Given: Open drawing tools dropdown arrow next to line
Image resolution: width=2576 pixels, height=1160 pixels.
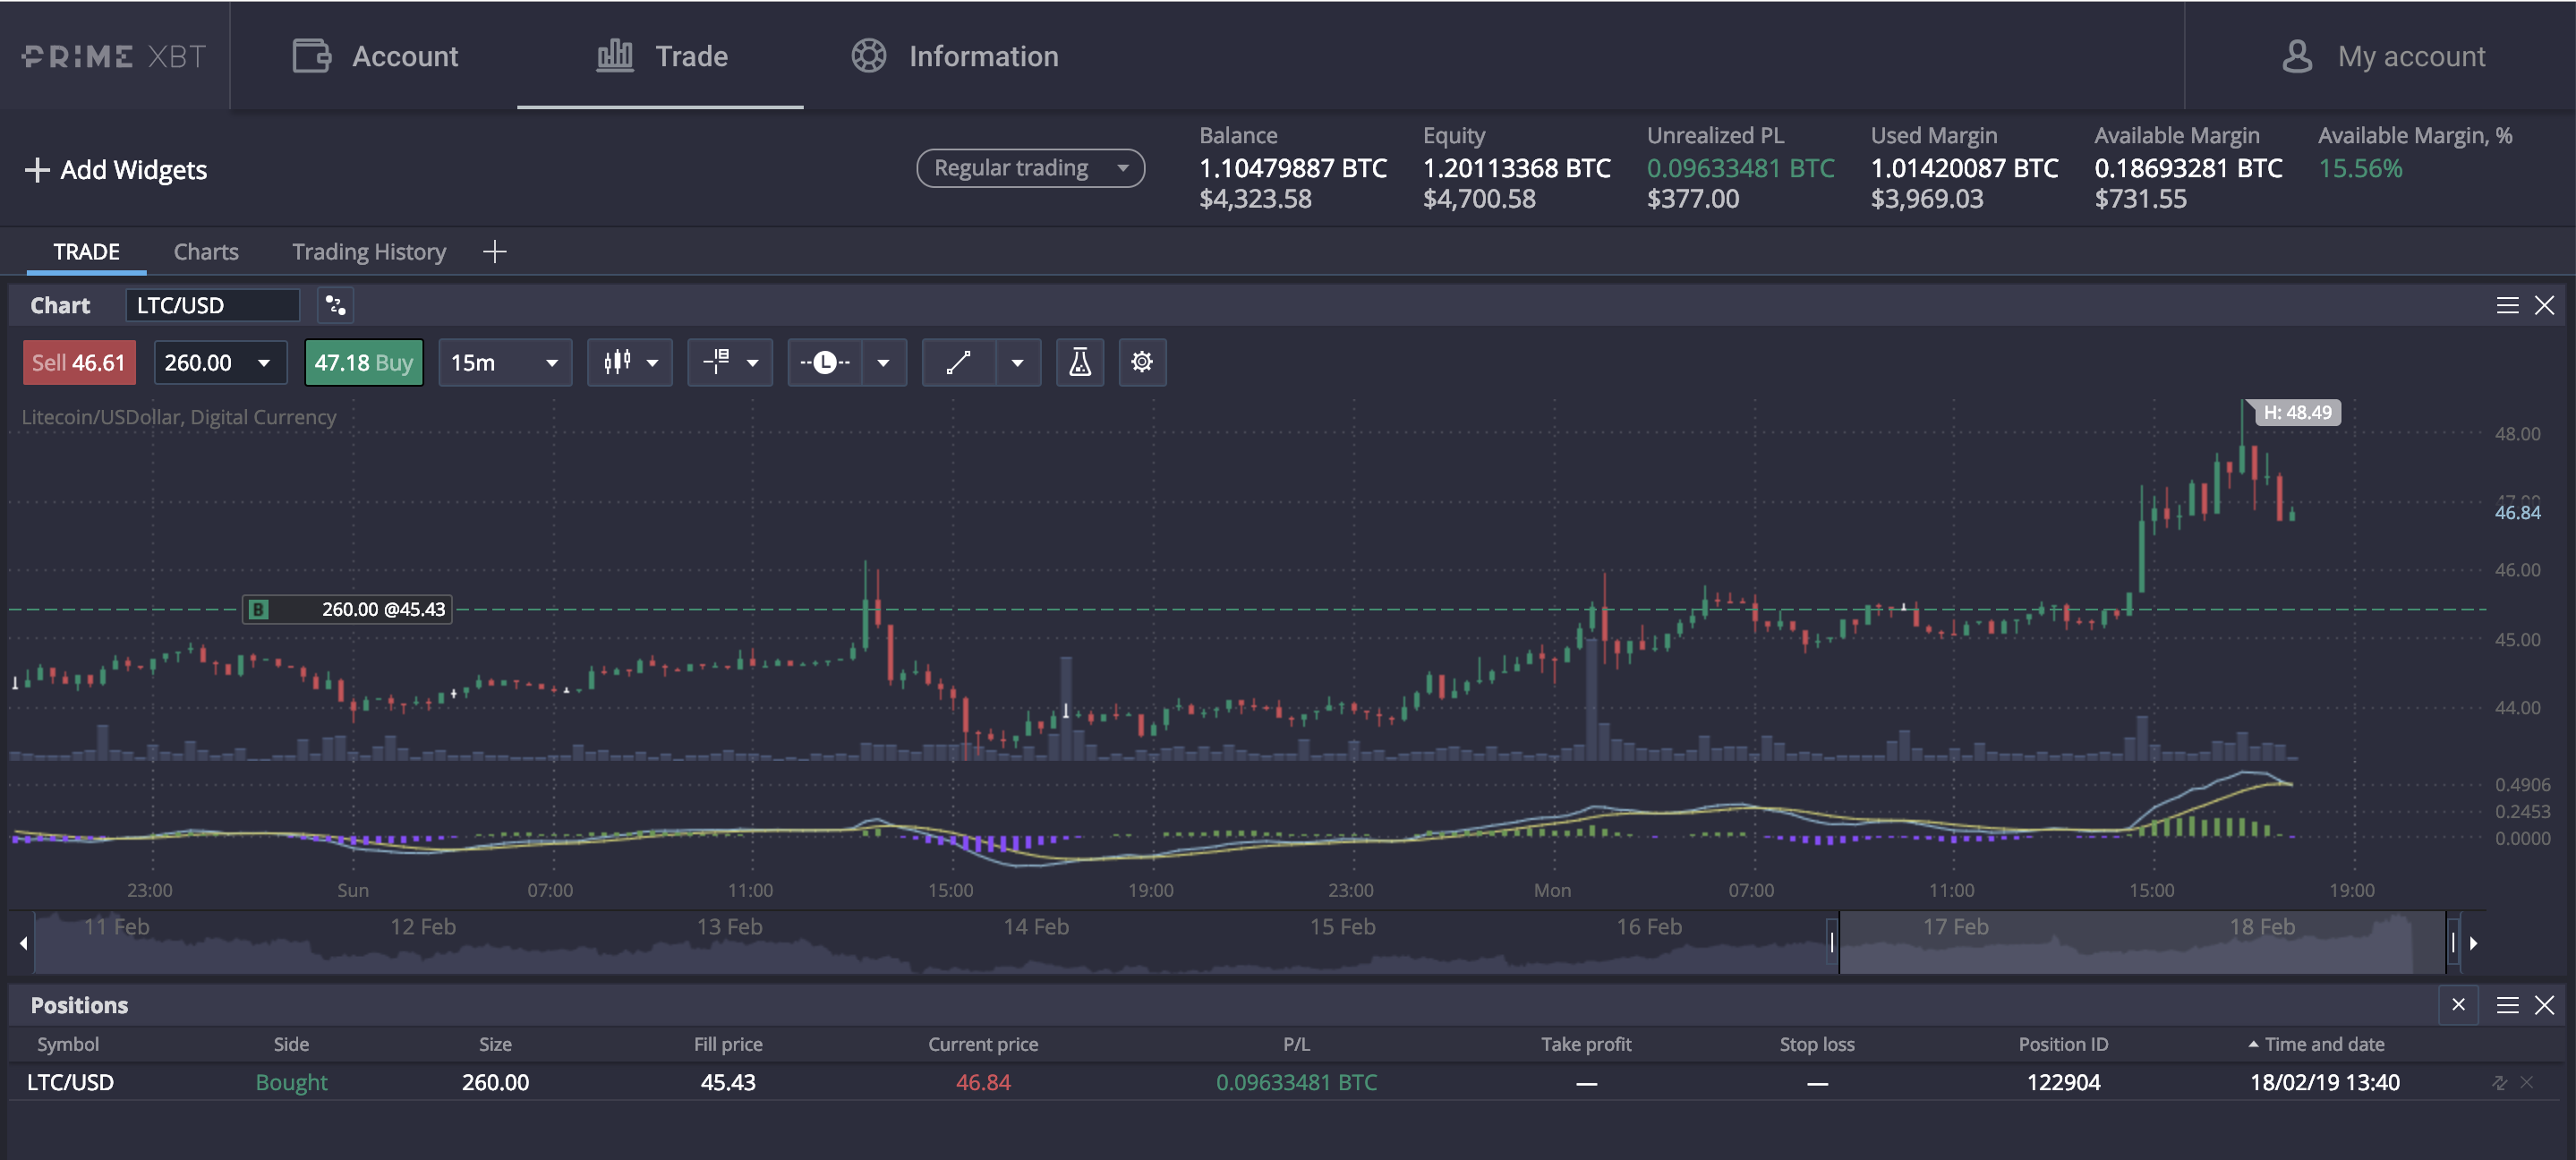Looking at the screenshot, I should click(x=1017, y=362).
